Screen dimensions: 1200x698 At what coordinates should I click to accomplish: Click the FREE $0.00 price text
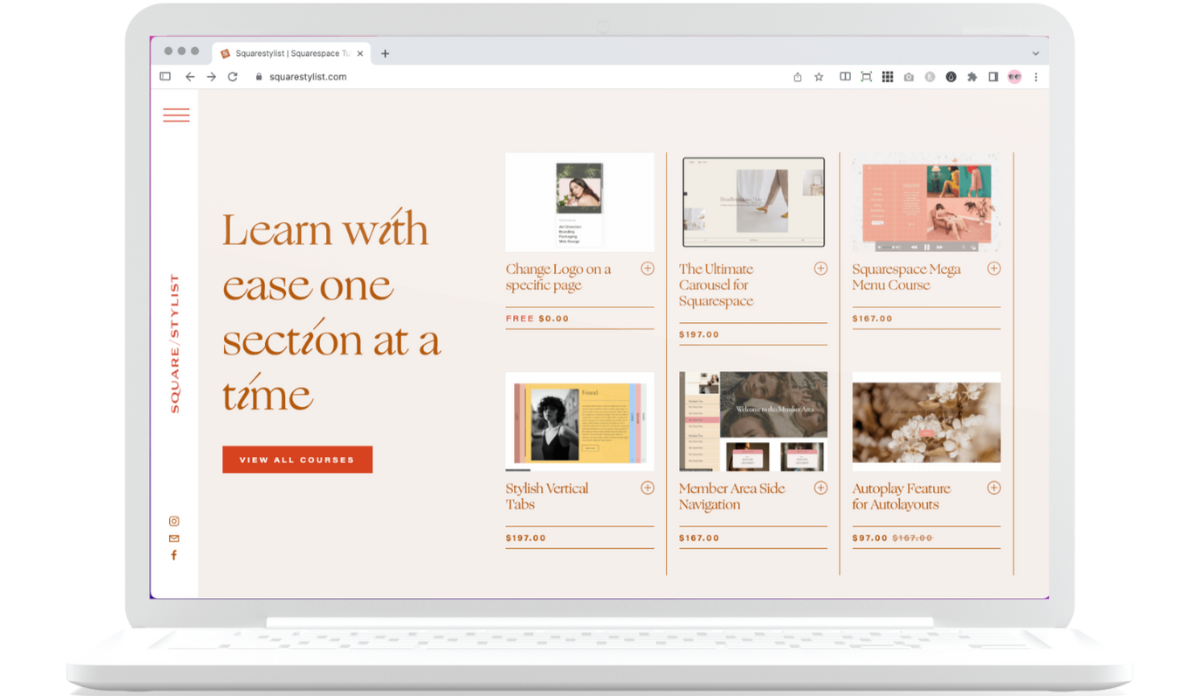click(537, 319)
